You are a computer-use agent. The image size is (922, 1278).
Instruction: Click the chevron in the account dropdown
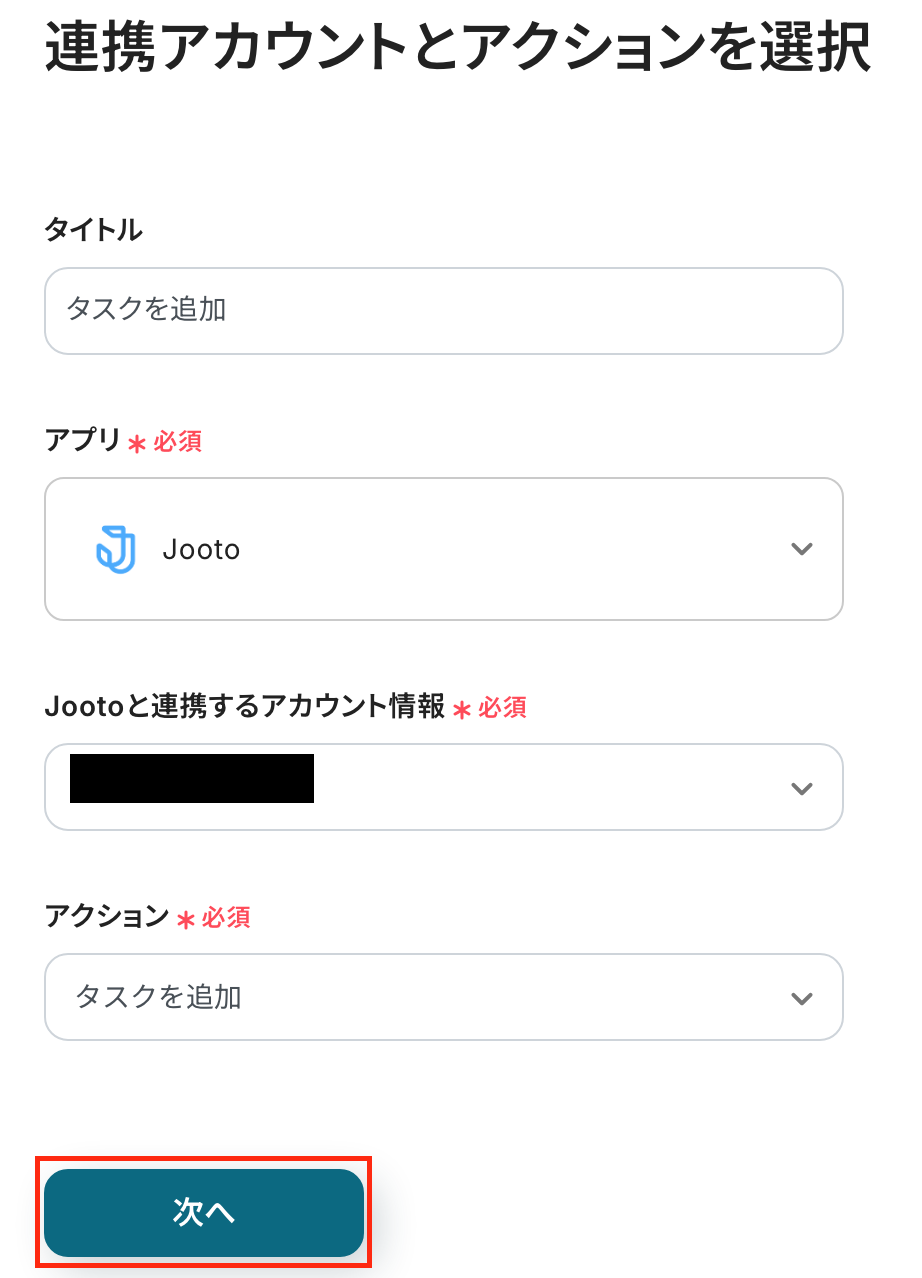[x=801, y=788]
